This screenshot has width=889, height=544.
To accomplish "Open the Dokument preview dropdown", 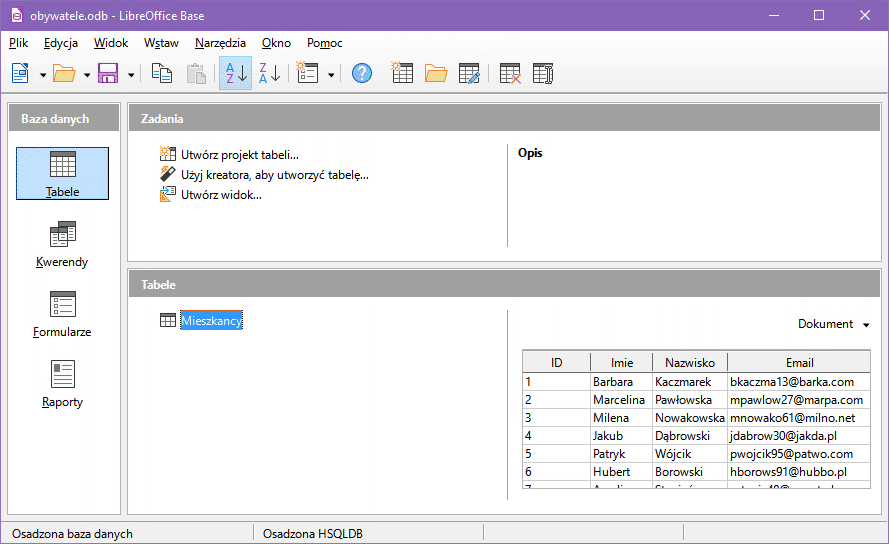I will [832, 324].
